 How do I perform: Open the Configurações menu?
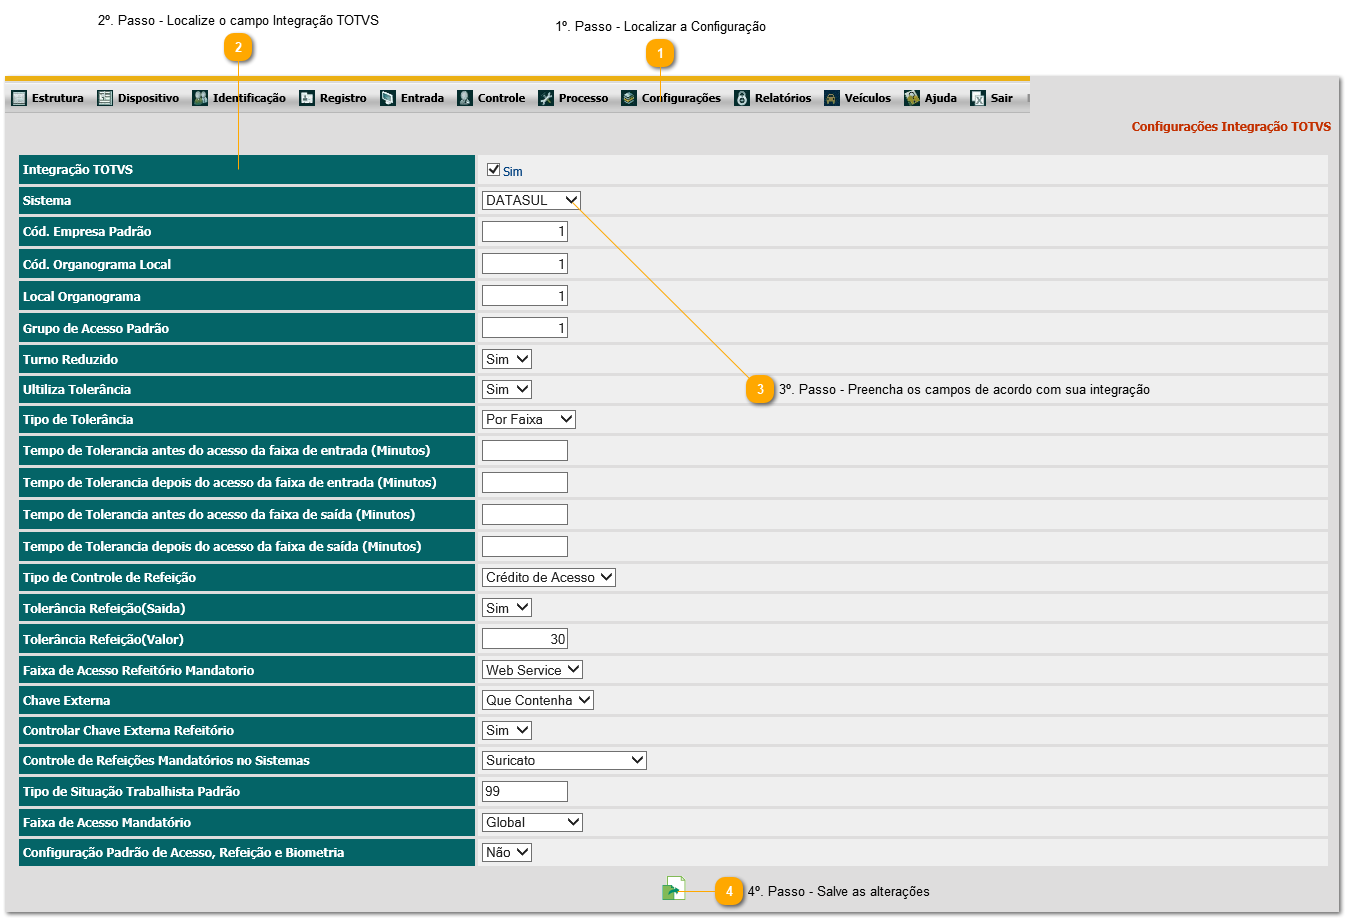click(680, 98)
